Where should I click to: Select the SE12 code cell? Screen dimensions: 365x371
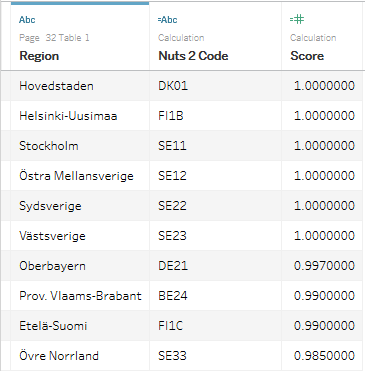coord(215,176)
